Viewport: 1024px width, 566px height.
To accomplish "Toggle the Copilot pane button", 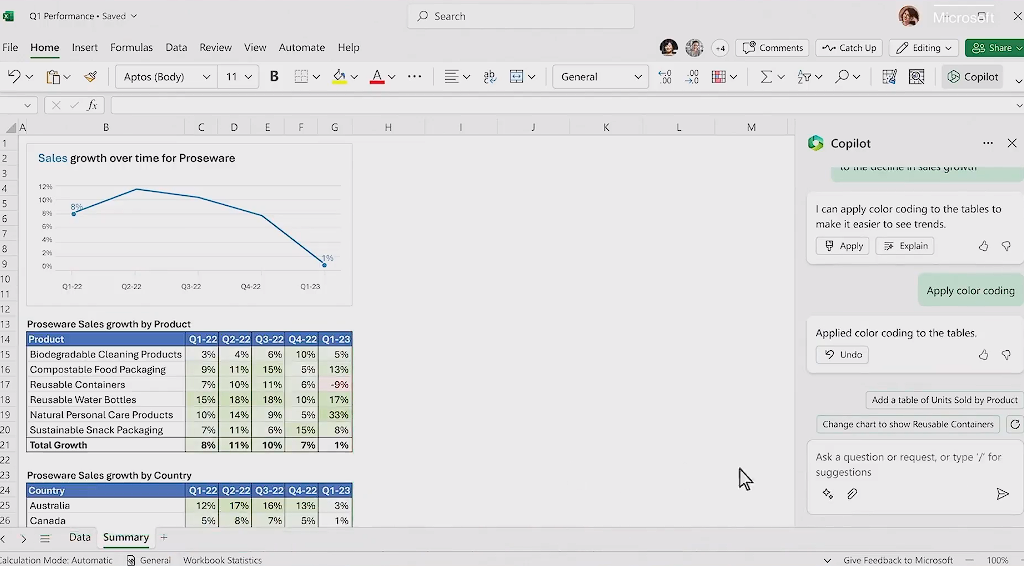I will [x=972, y=76].
